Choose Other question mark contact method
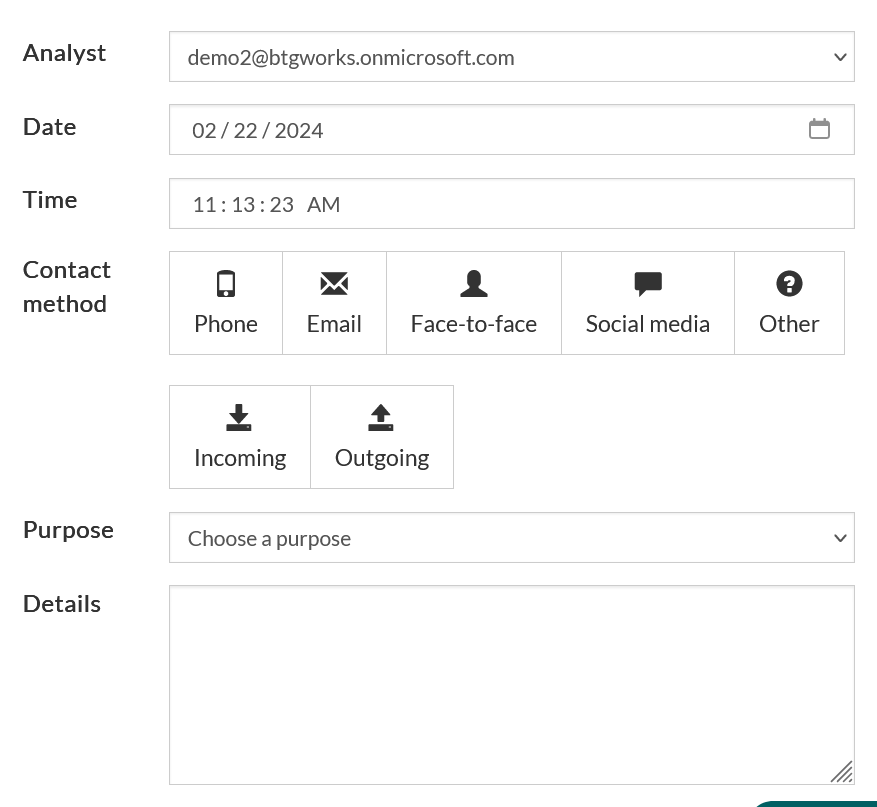This screenshot has height=807, width=877. pyautogui.click(x=789, y=303)
